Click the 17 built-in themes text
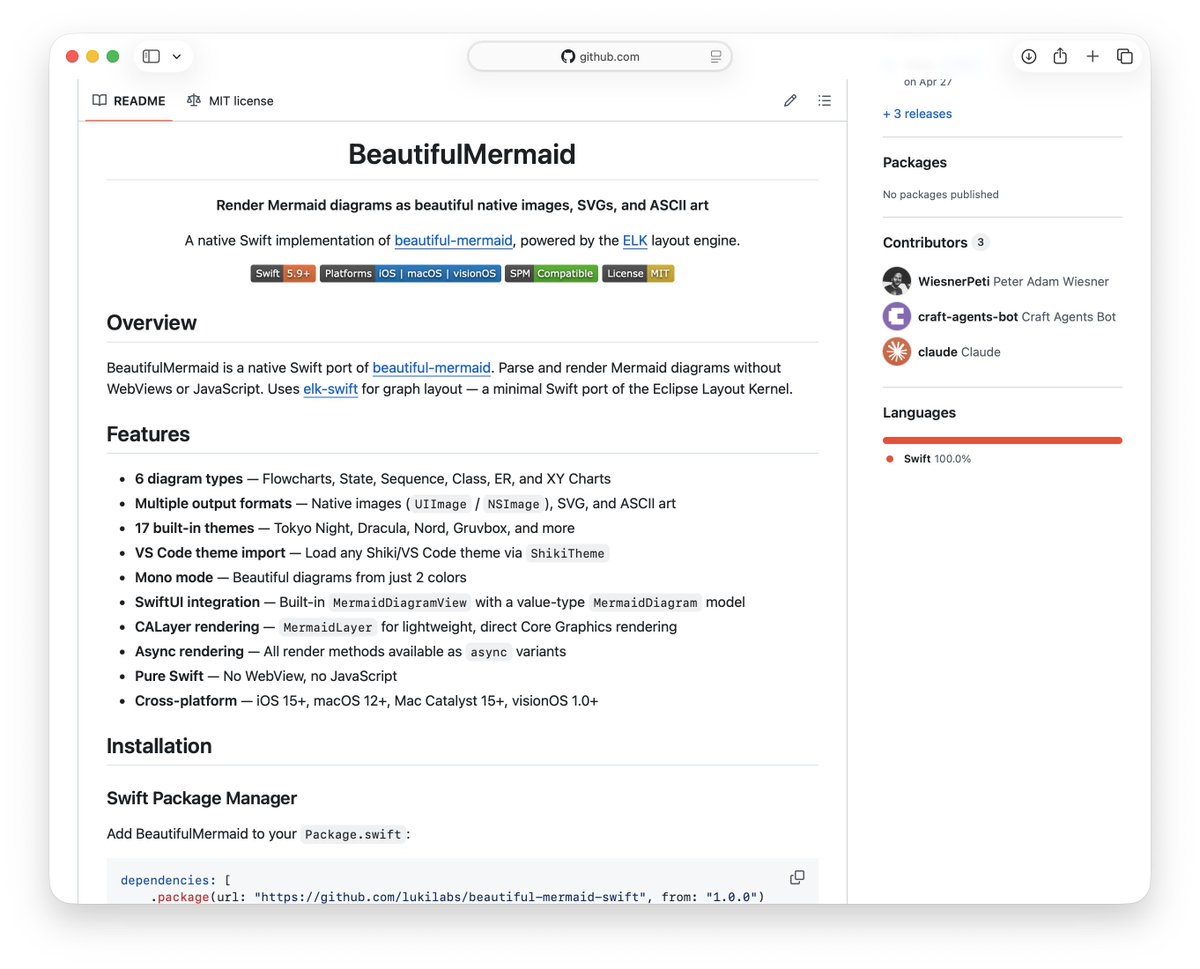 tap(195, 528)
